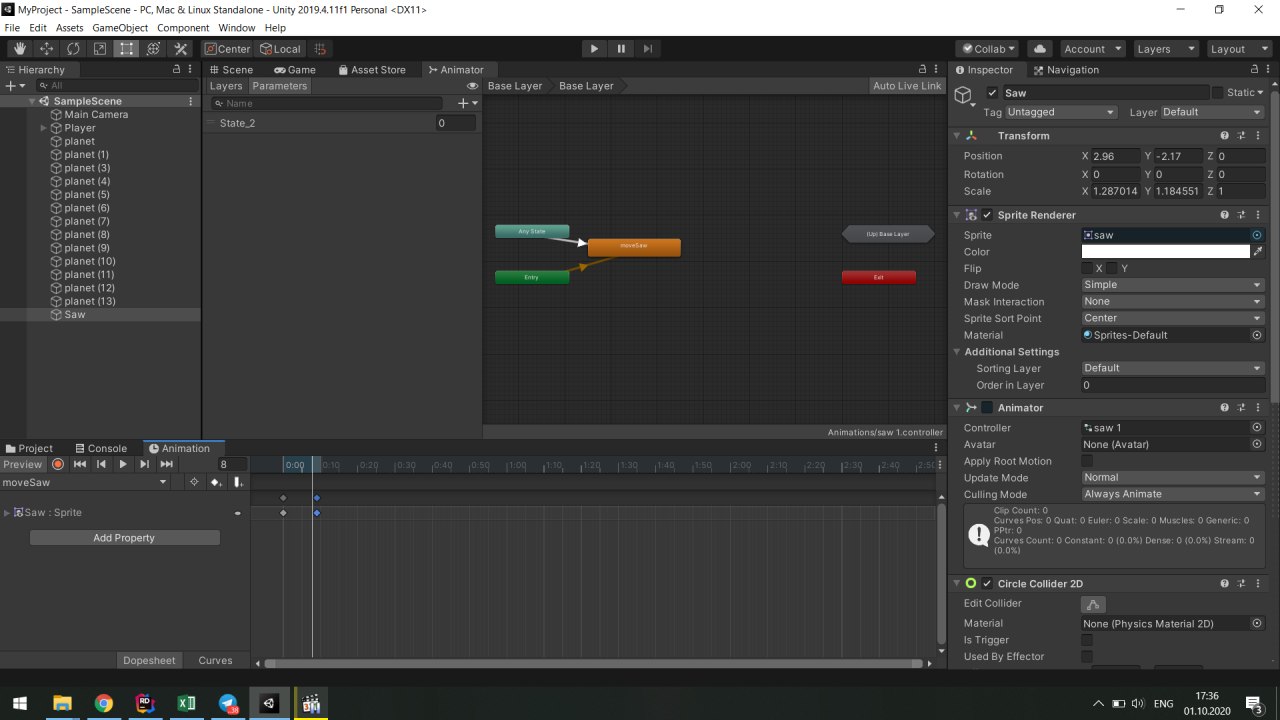
Task: Select the Rect Transform tool
Action: click(126, 49)
